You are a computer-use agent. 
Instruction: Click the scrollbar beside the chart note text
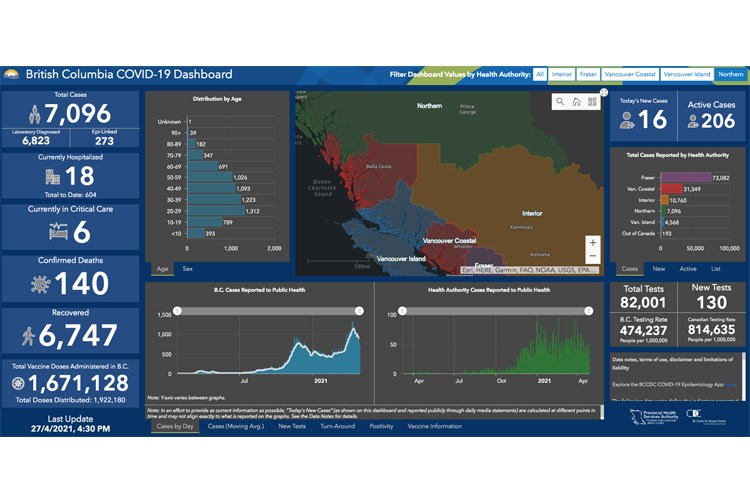[x=602, y=412]
